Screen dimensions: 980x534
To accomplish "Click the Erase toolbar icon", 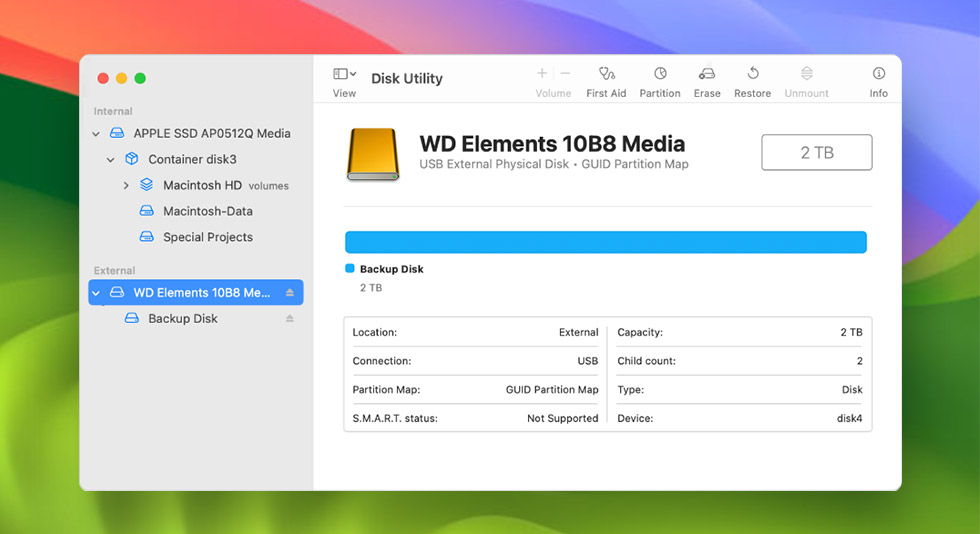I will point(707,74).
